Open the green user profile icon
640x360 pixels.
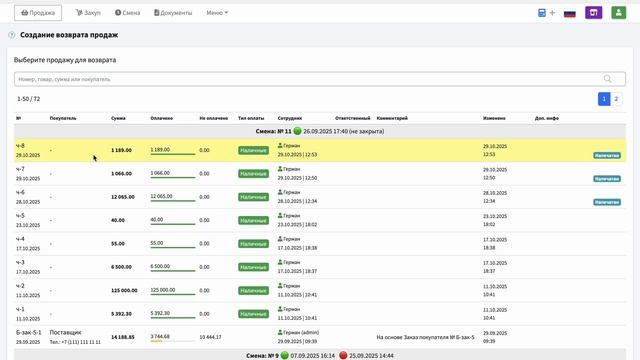[x=618, y=13]
